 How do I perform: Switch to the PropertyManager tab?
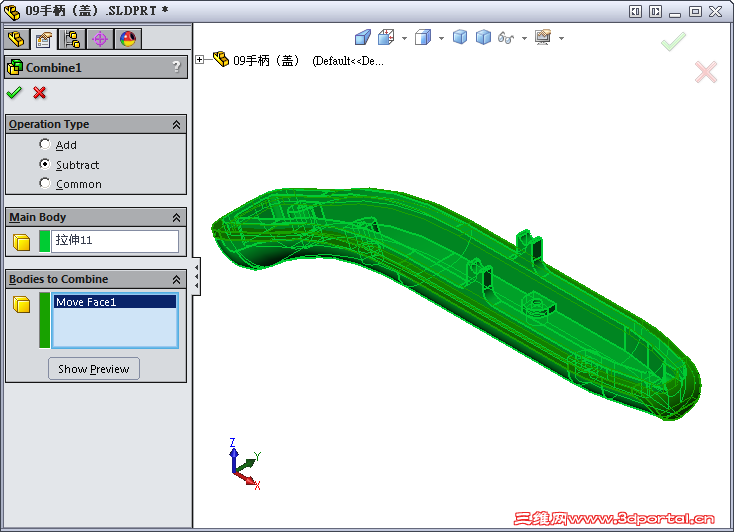point(43,39)
